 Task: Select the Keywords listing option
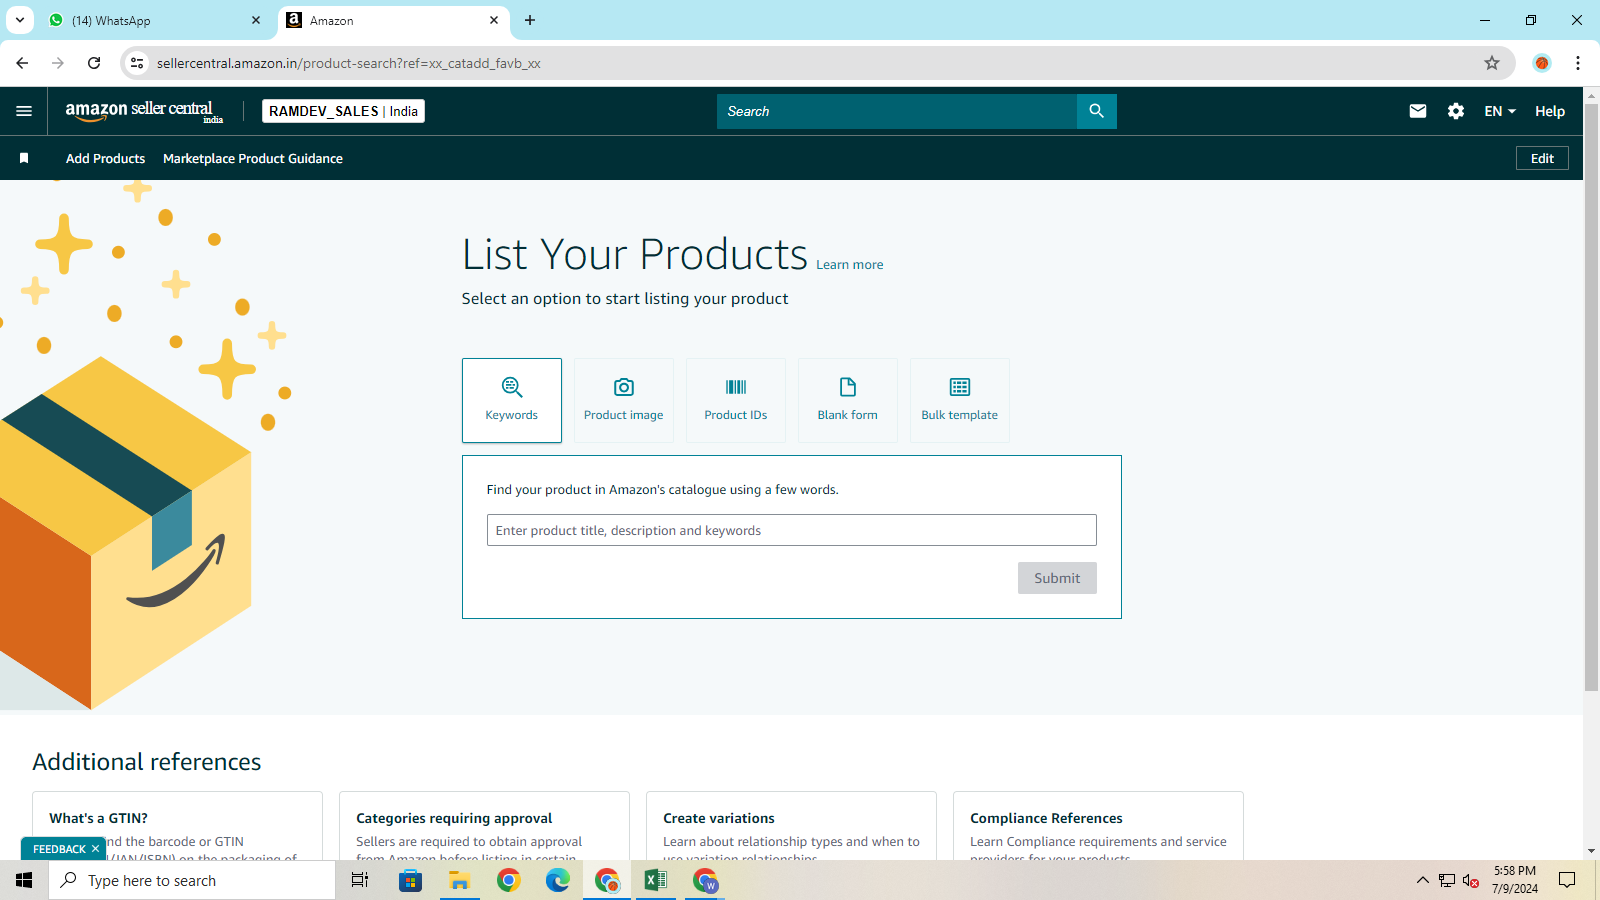point(511,400)
